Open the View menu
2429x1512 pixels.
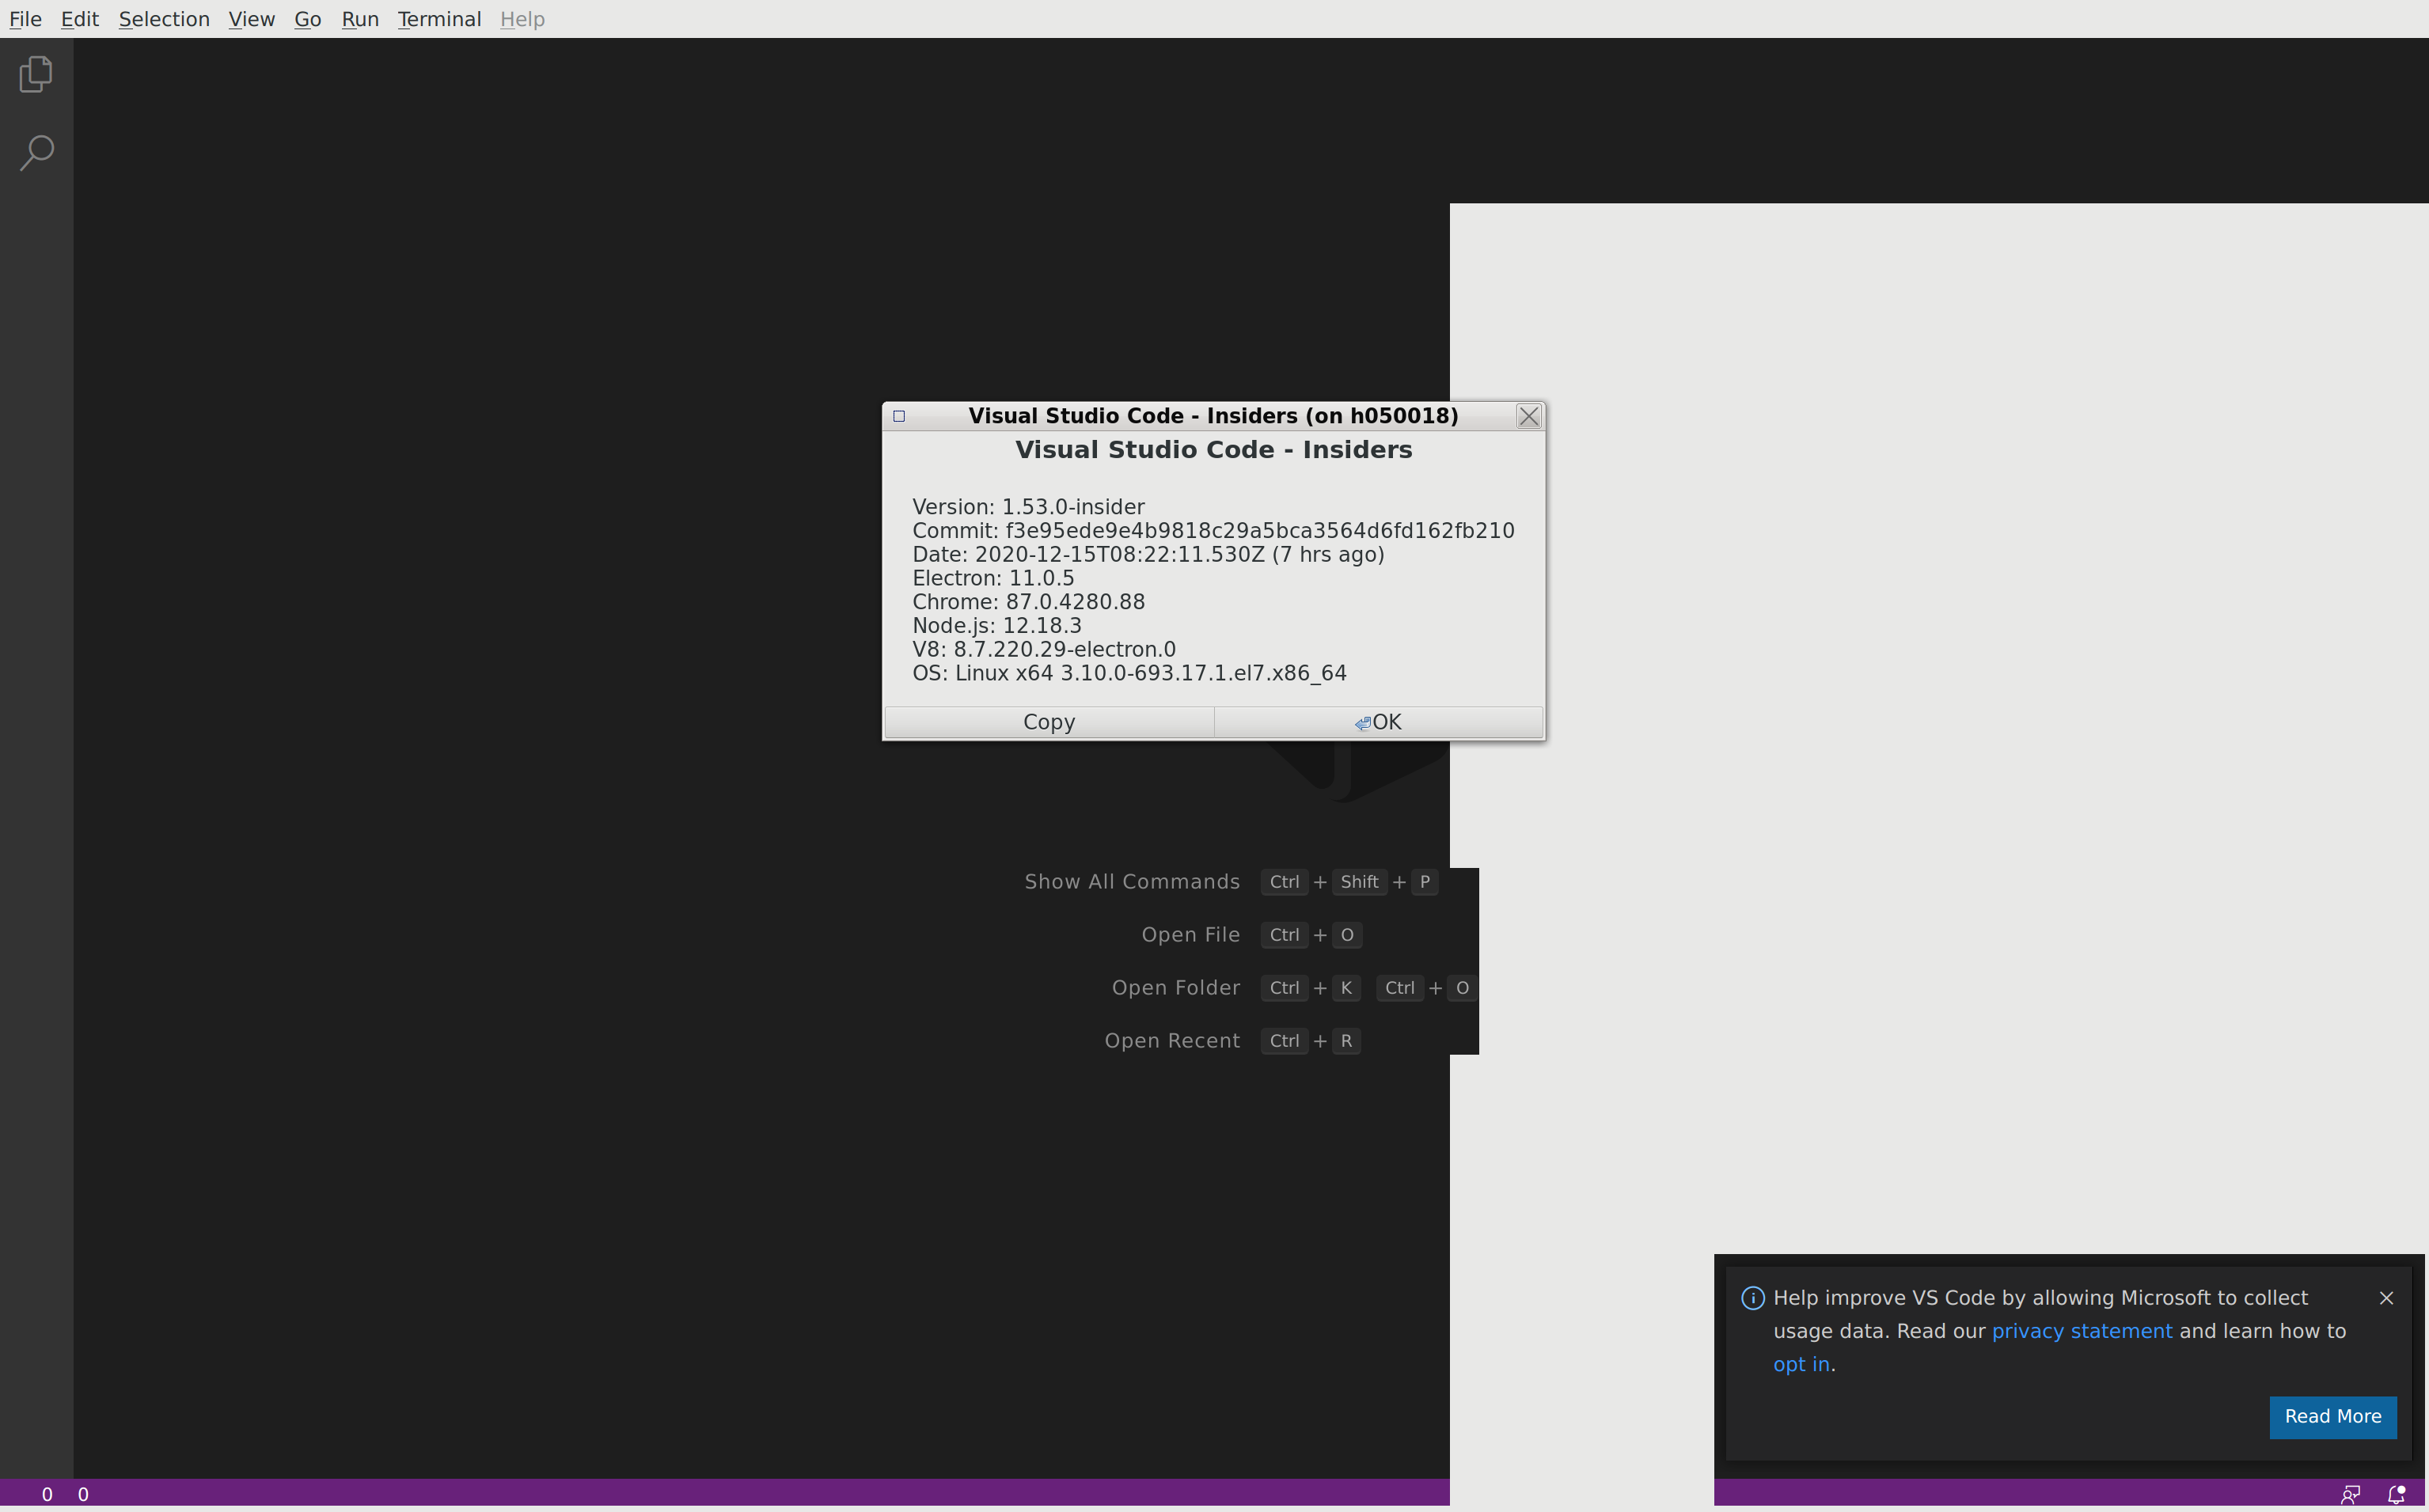251,19
